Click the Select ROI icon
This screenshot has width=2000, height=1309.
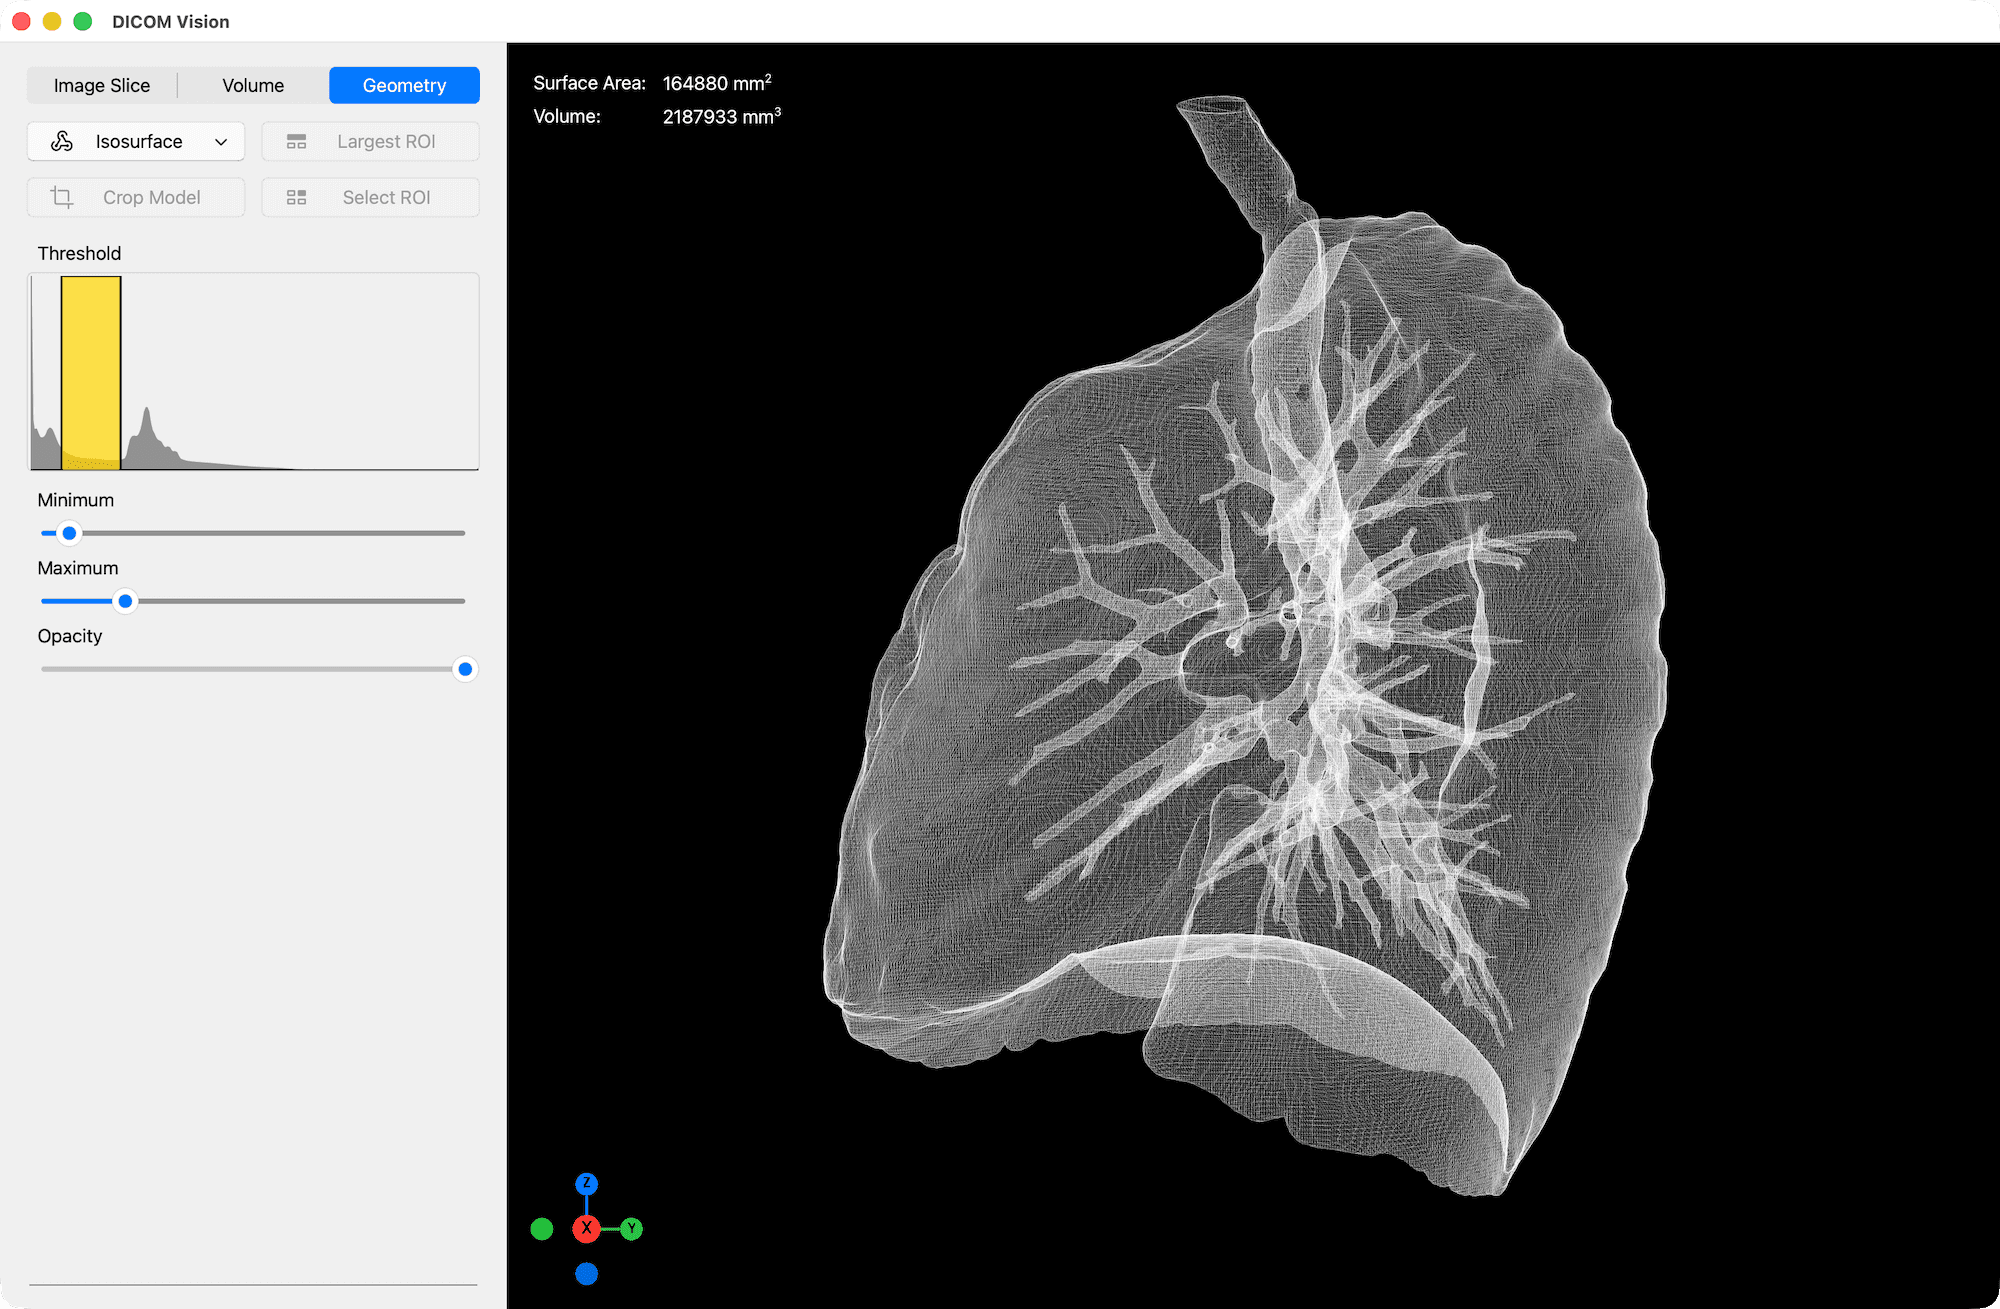tap(296, 197)
